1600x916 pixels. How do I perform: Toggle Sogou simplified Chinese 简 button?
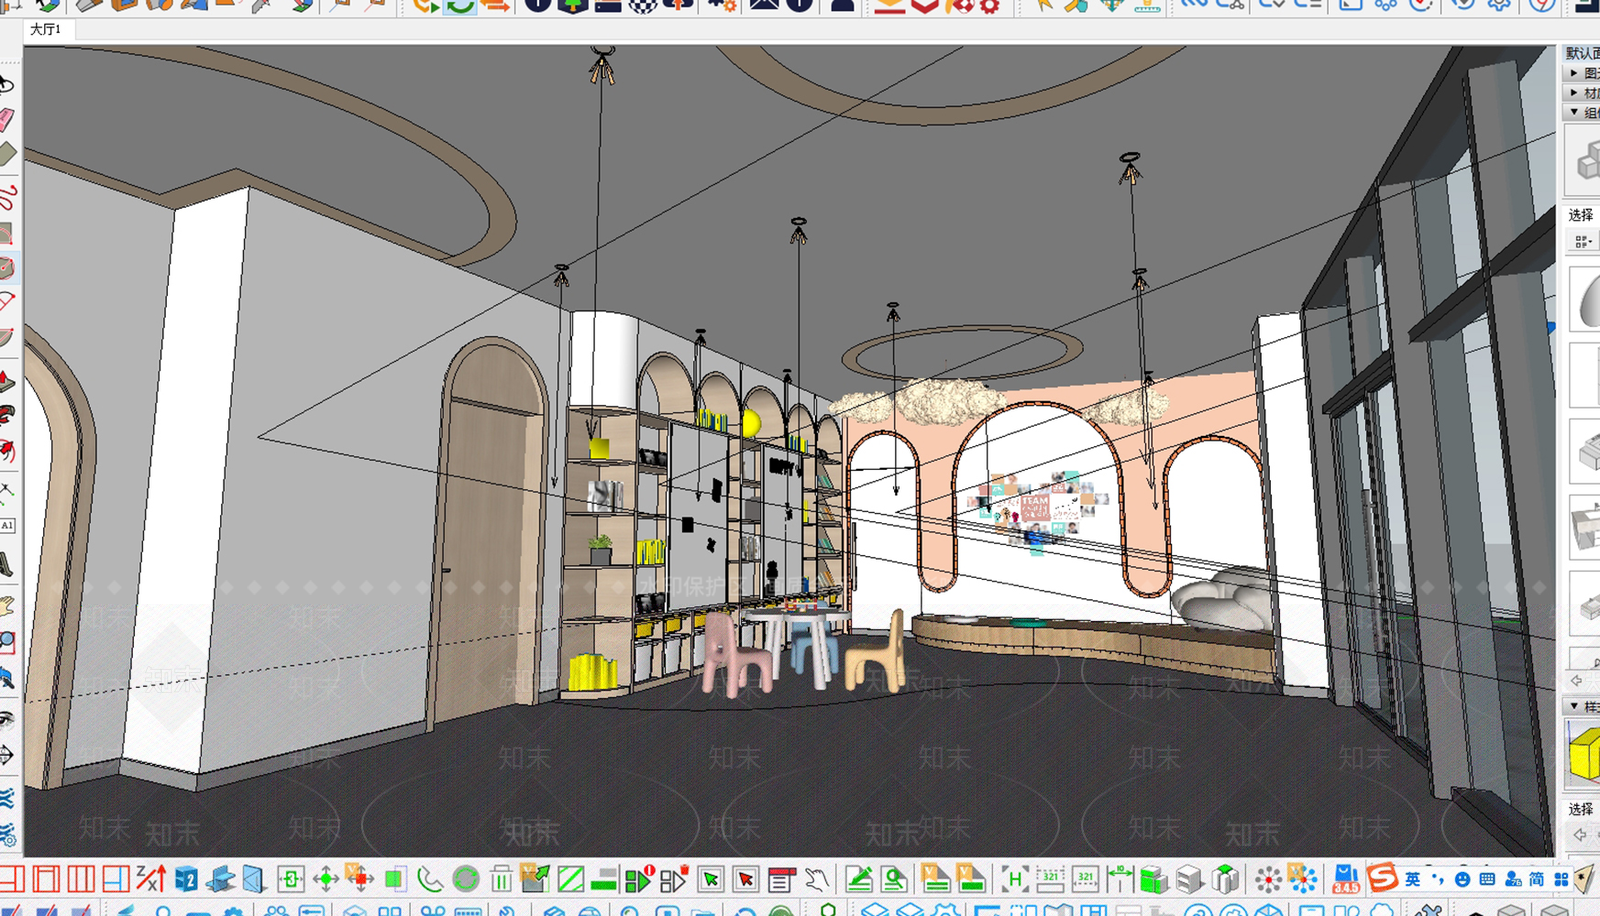click(1537, 879)
